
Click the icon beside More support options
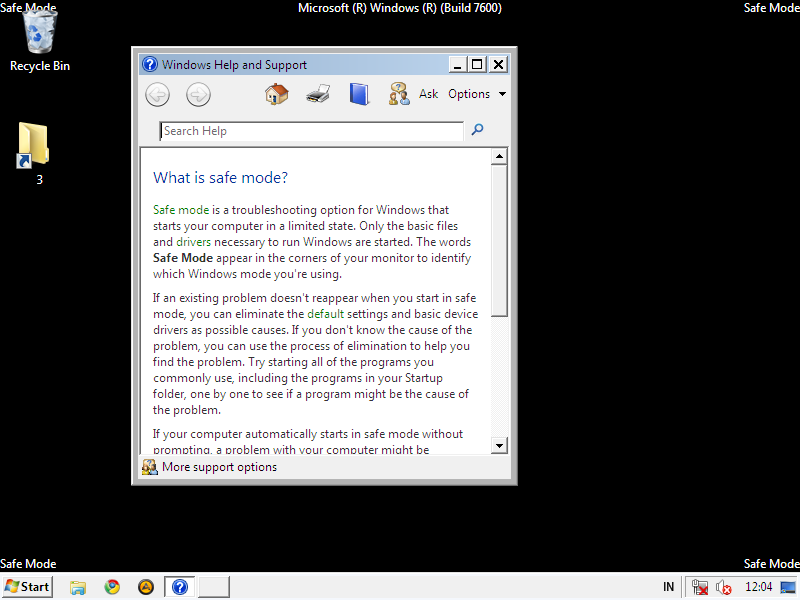click(x=149, y=467)
